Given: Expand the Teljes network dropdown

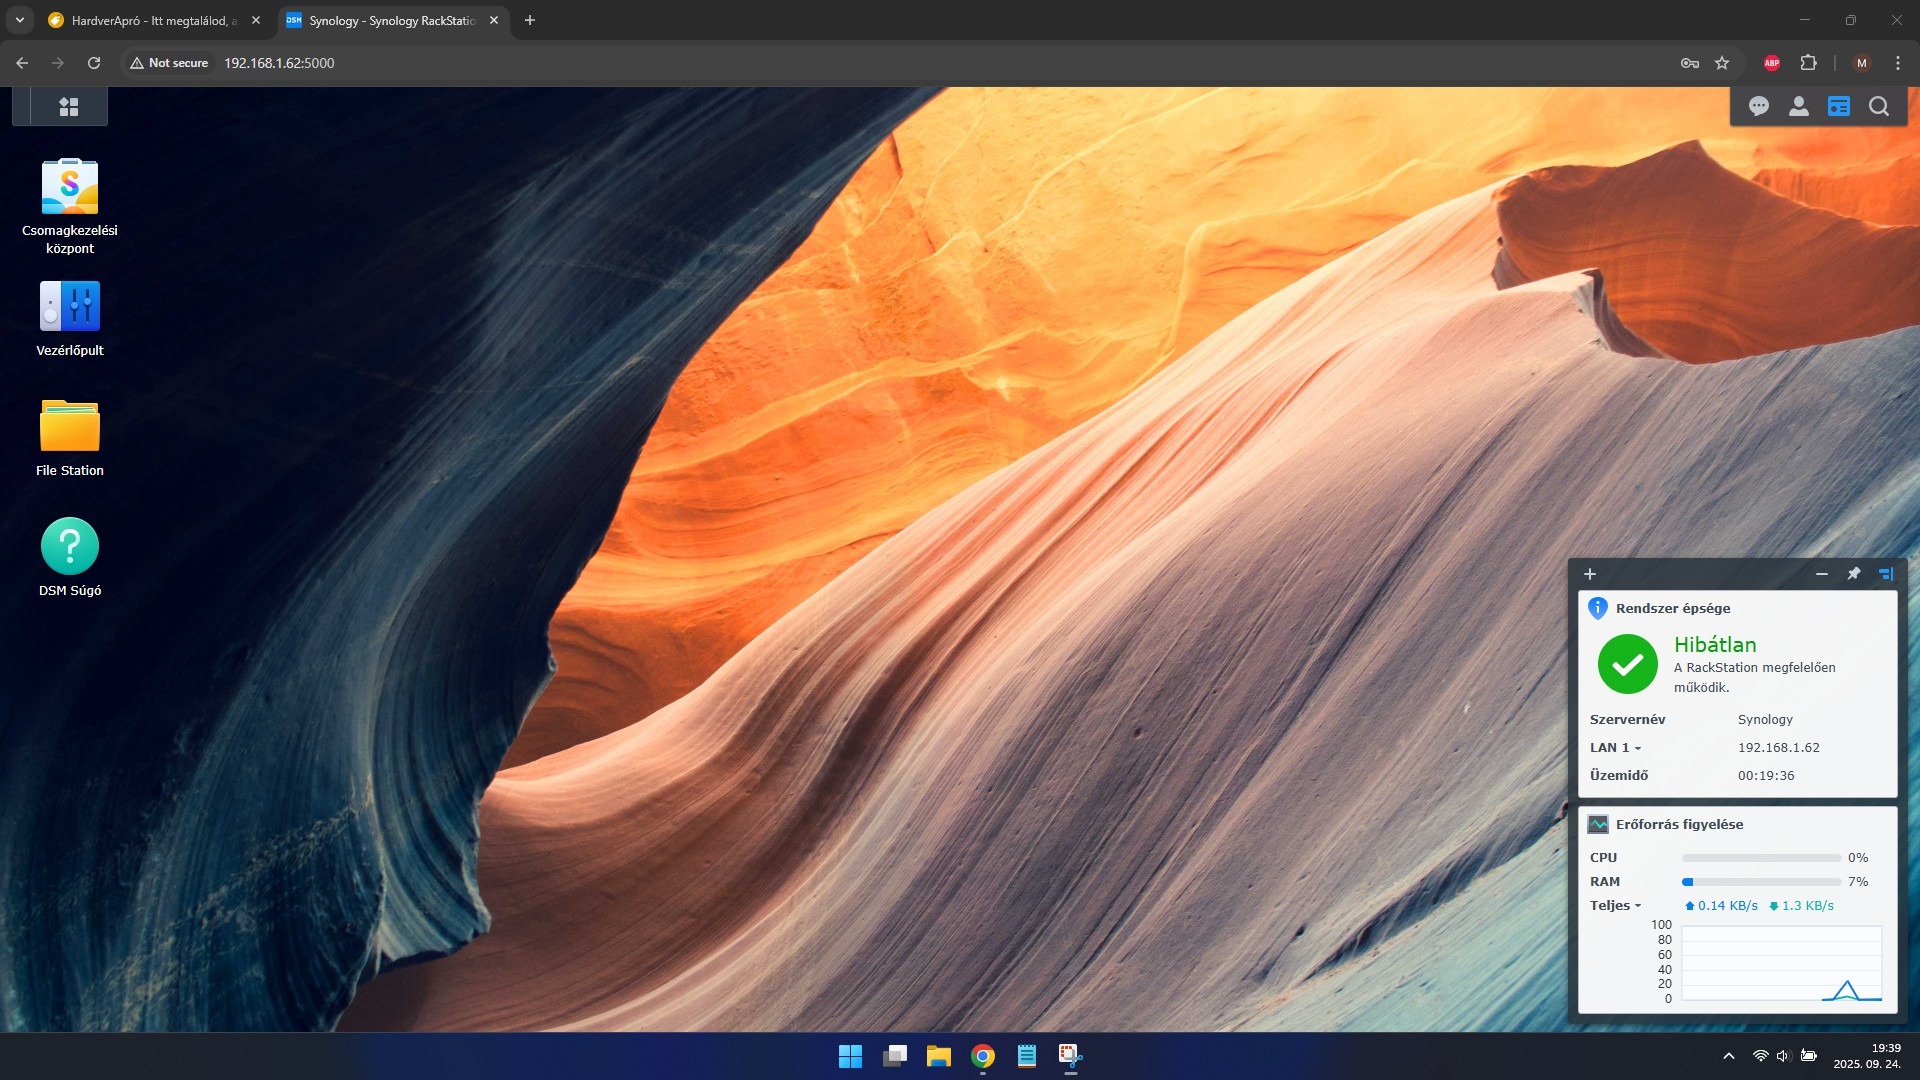Looking at the screenshot, I should 1616,906.
